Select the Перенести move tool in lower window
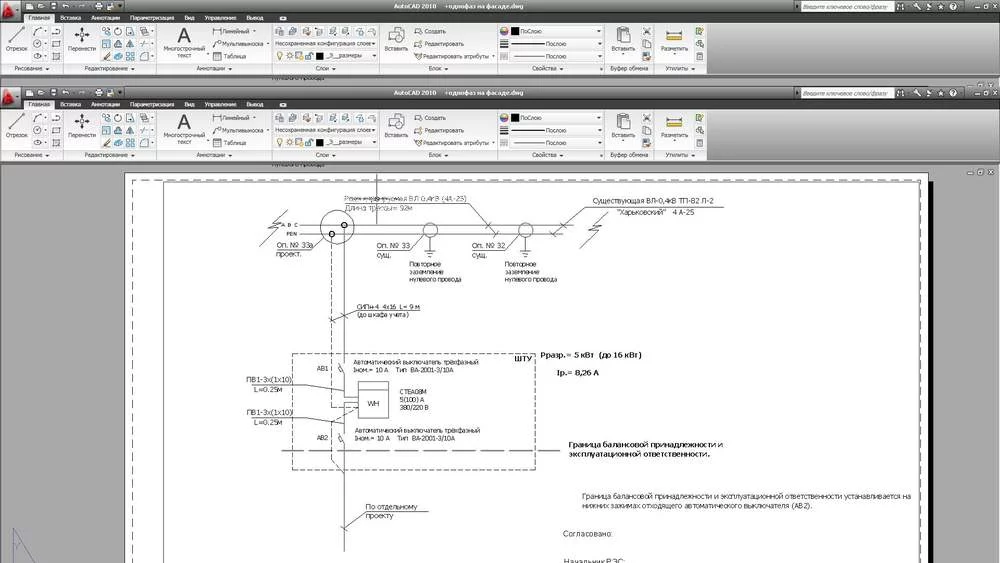Image resolution: width=1000 pixels, height=563 pixels. [82, 125]
